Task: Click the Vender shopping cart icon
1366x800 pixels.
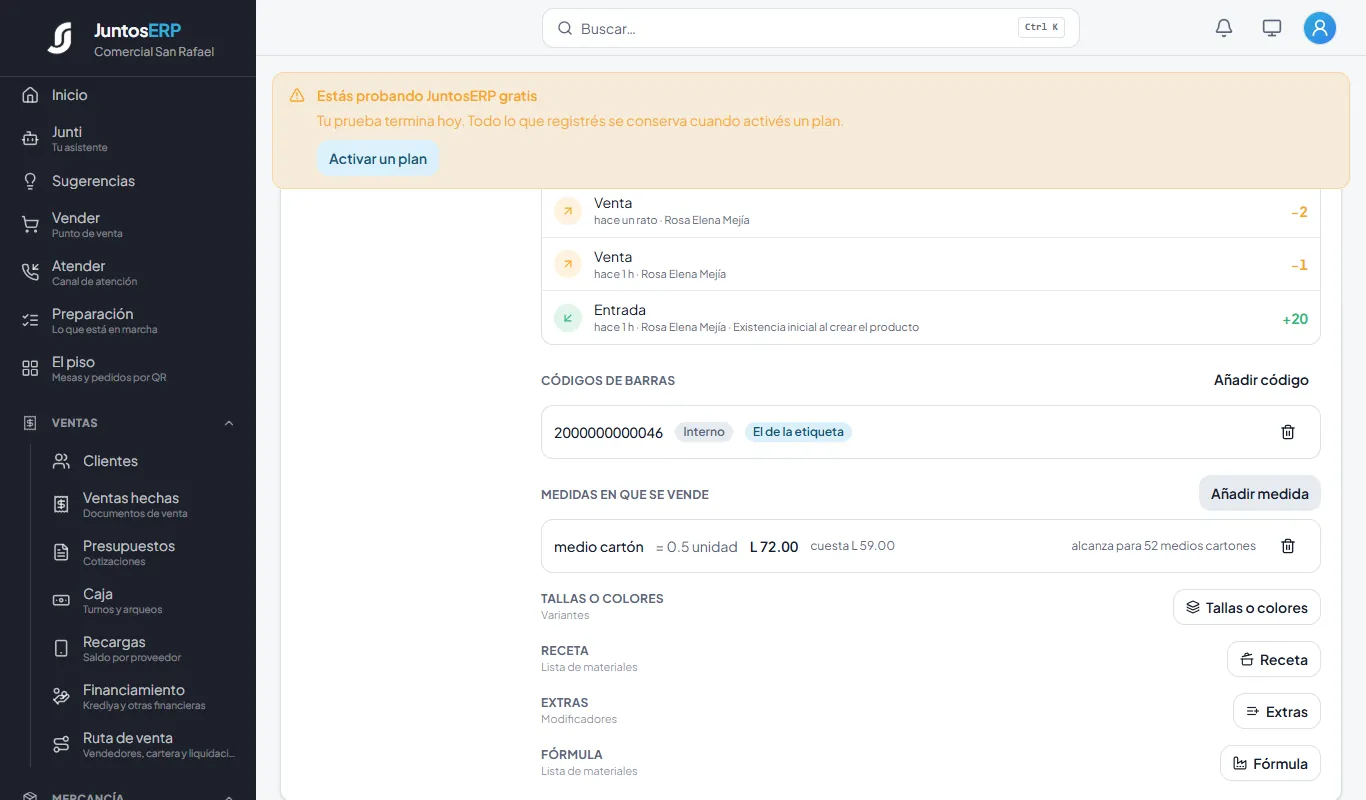Action: point(30,225)
